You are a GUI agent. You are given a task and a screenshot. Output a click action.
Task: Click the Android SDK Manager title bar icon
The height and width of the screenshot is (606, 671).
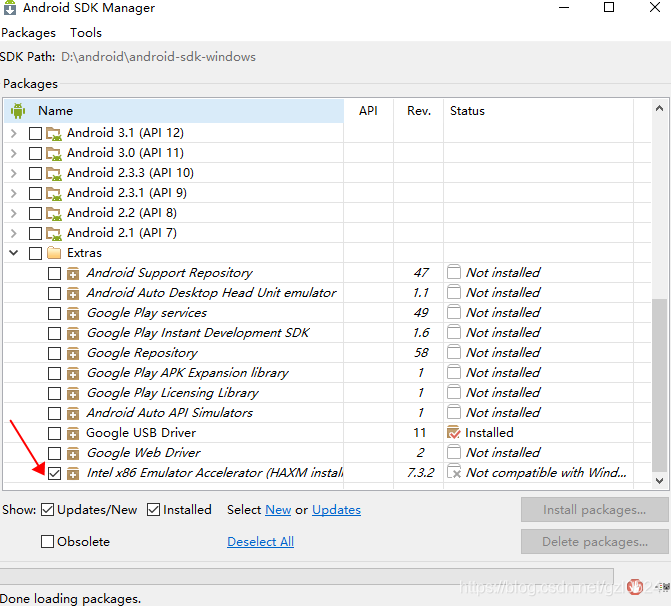click(9, 8)
